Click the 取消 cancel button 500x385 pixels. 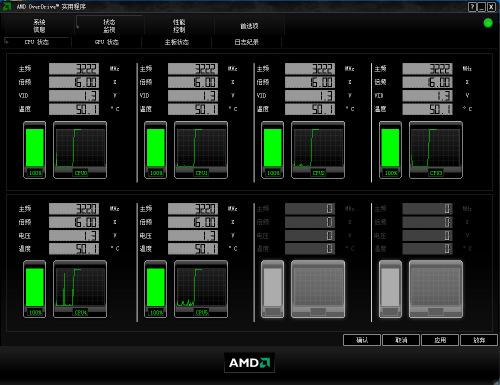coord(401,340)
